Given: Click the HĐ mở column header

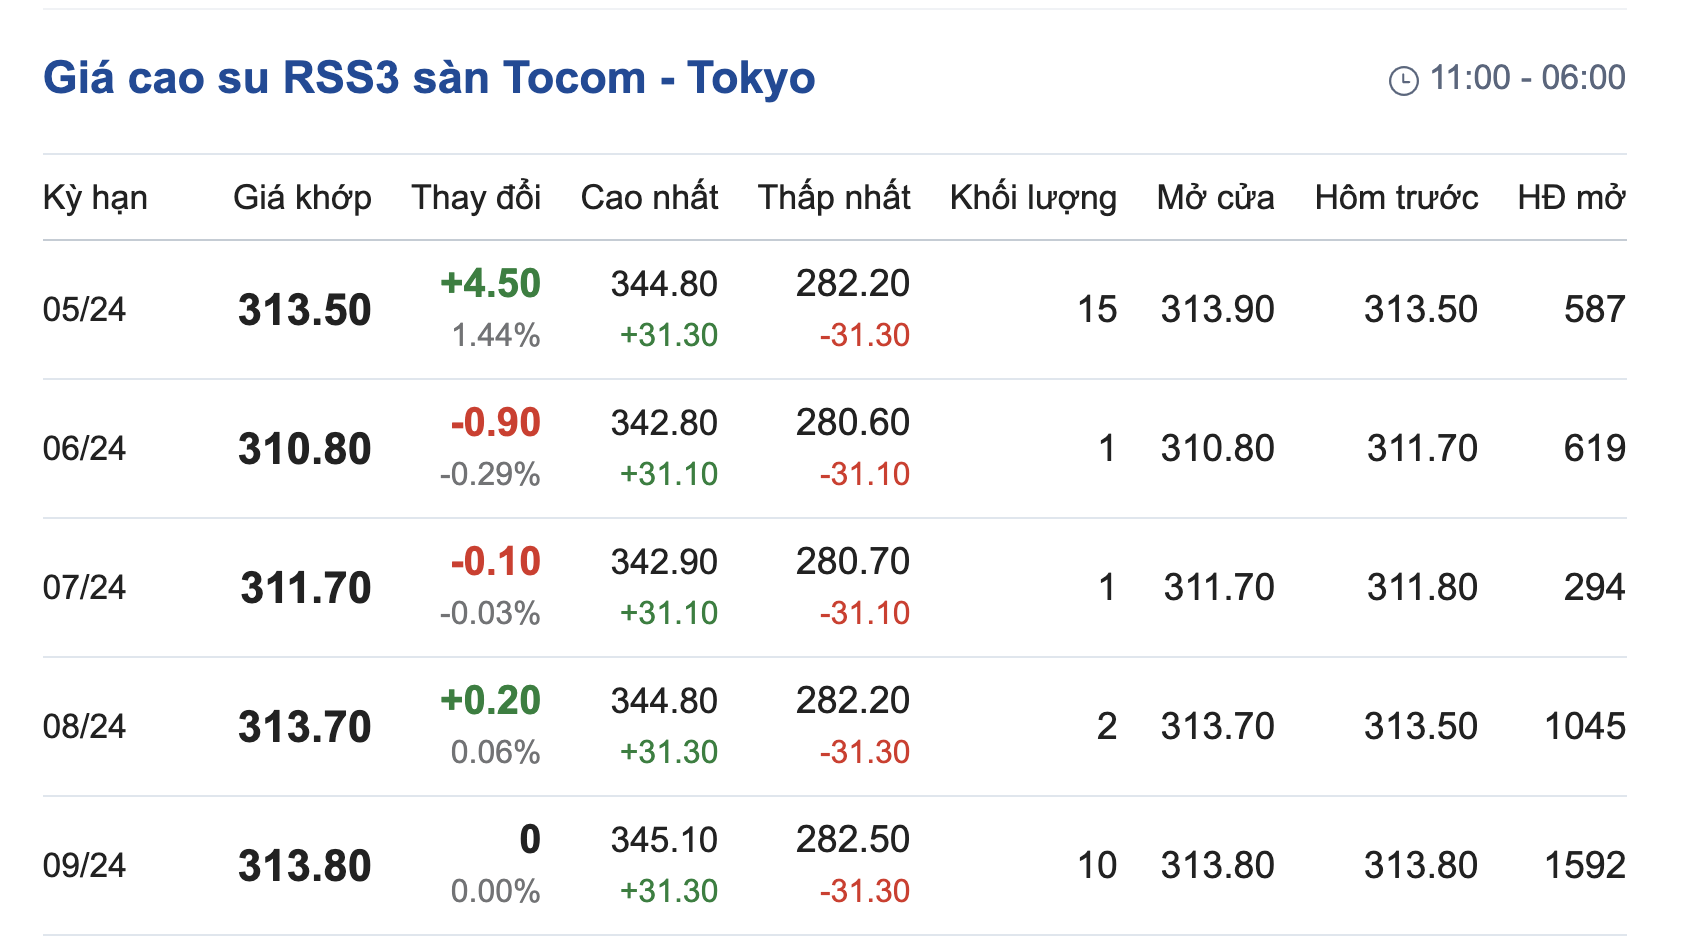Looking at the screenshot, I should point(1571,198).
